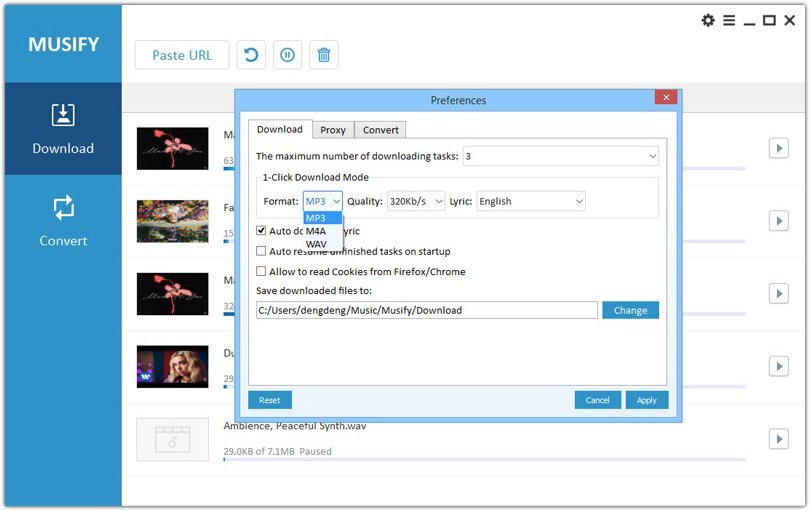Enable reading Cookies from Firefox/Chrome
Image resolution: width=810 pixels, height=511 pixels.
(262, 271)
